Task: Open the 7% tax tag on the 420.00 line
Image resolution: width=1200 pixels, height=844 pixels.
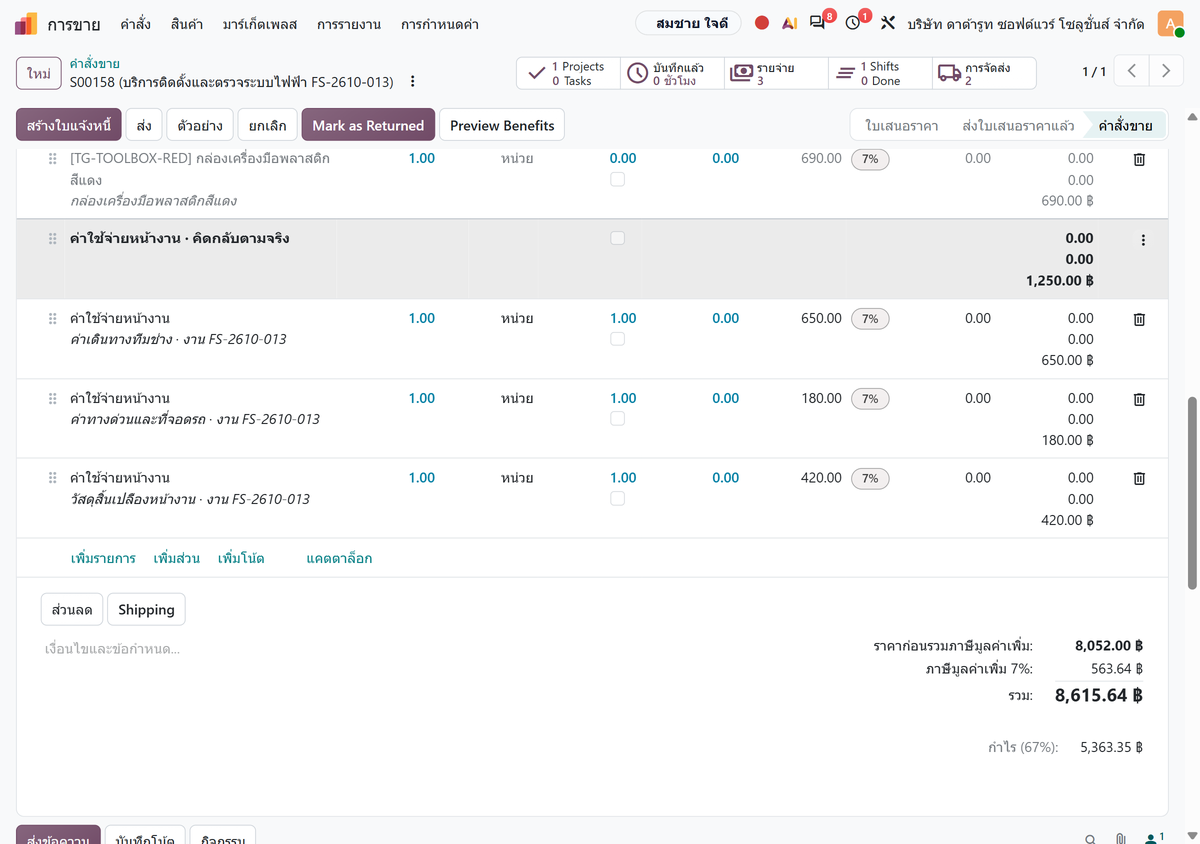Action: (870, 479)
